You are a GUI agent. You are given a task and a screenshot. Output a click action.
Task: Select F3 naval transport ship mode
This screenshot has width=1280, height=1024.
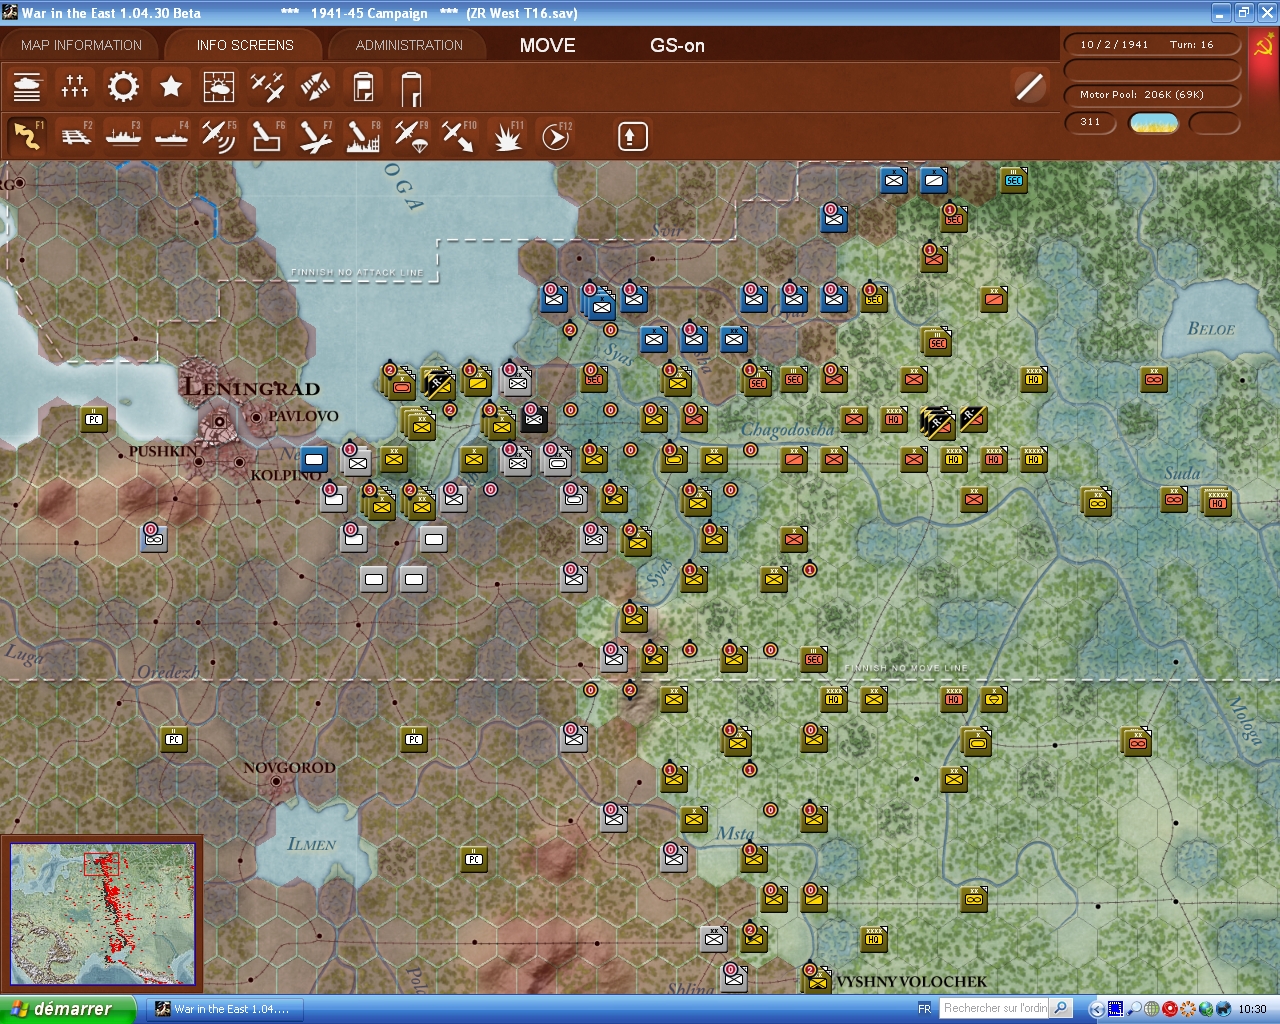click(123, 135)
